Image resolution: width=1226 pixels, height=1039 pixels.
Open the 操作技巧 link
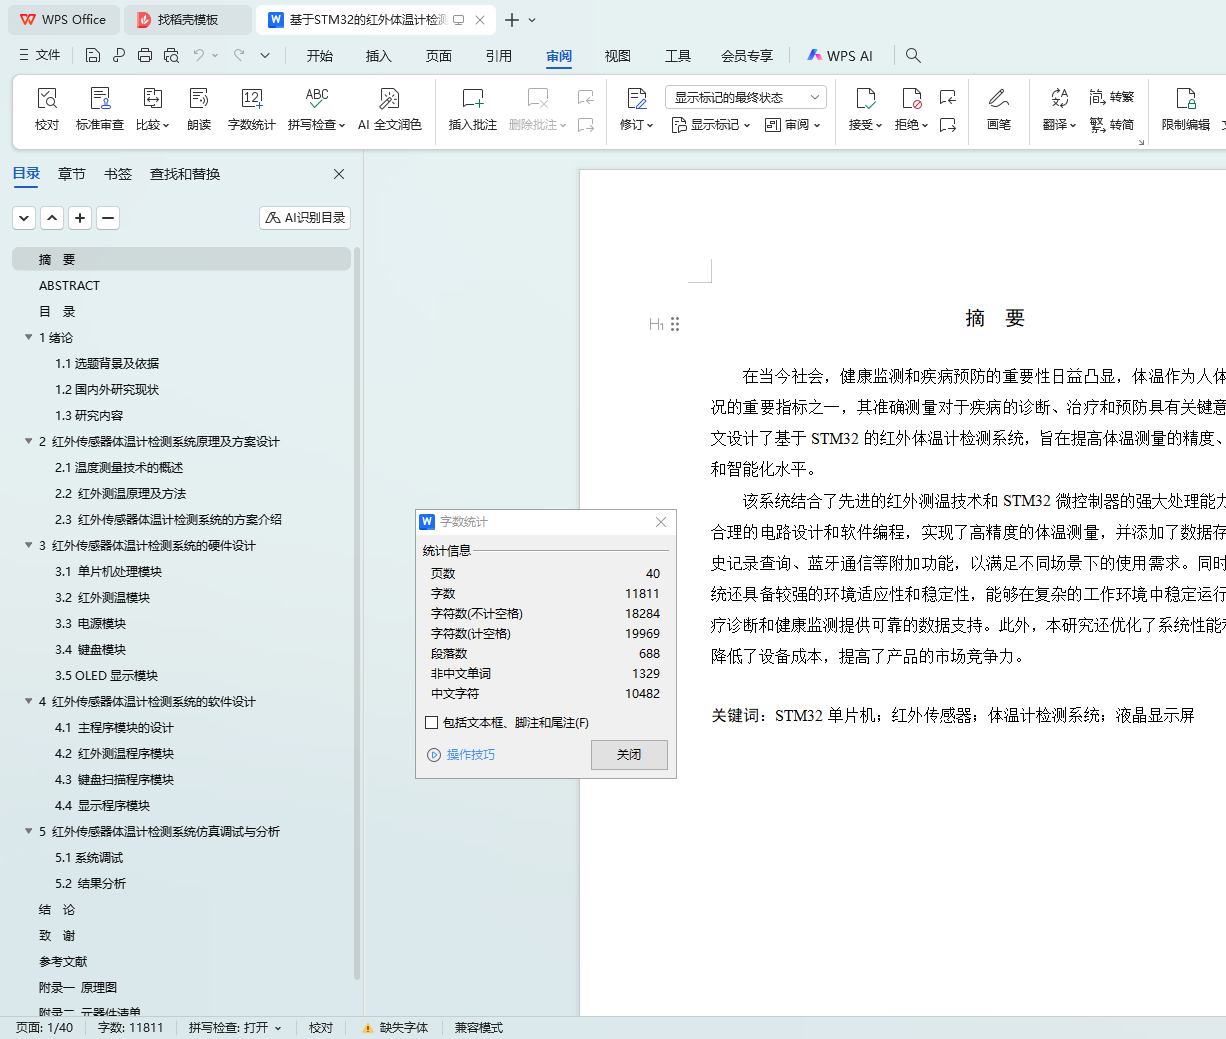[x=461, y=754]
